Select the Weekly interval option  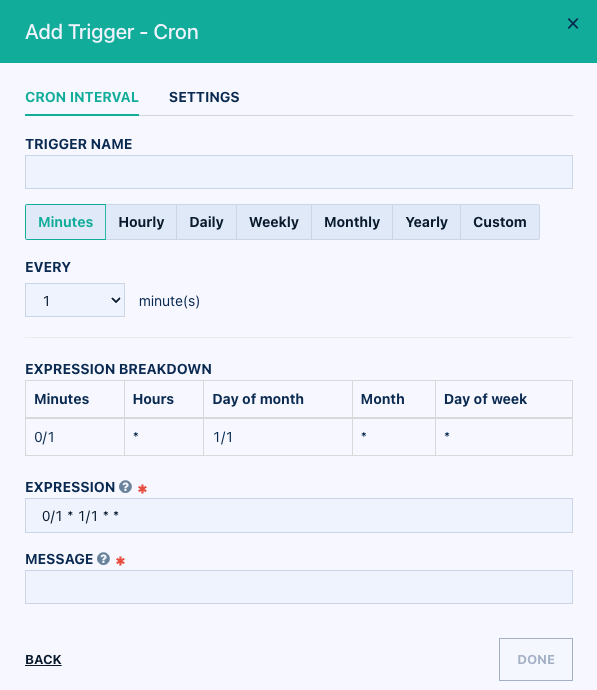click(x=274, y=222)
